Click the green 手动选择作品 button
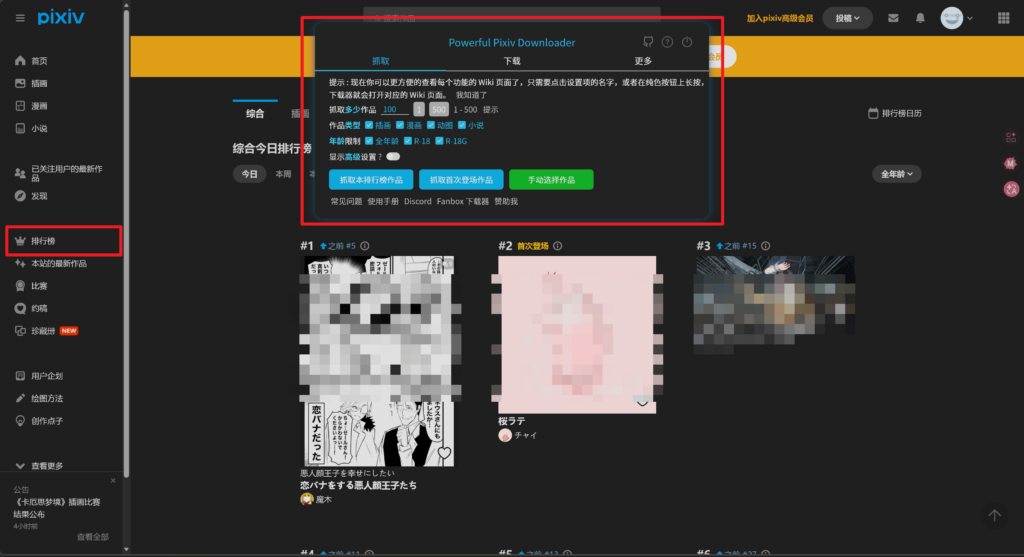The image size is (1024, 557). (x=551, y=180)
